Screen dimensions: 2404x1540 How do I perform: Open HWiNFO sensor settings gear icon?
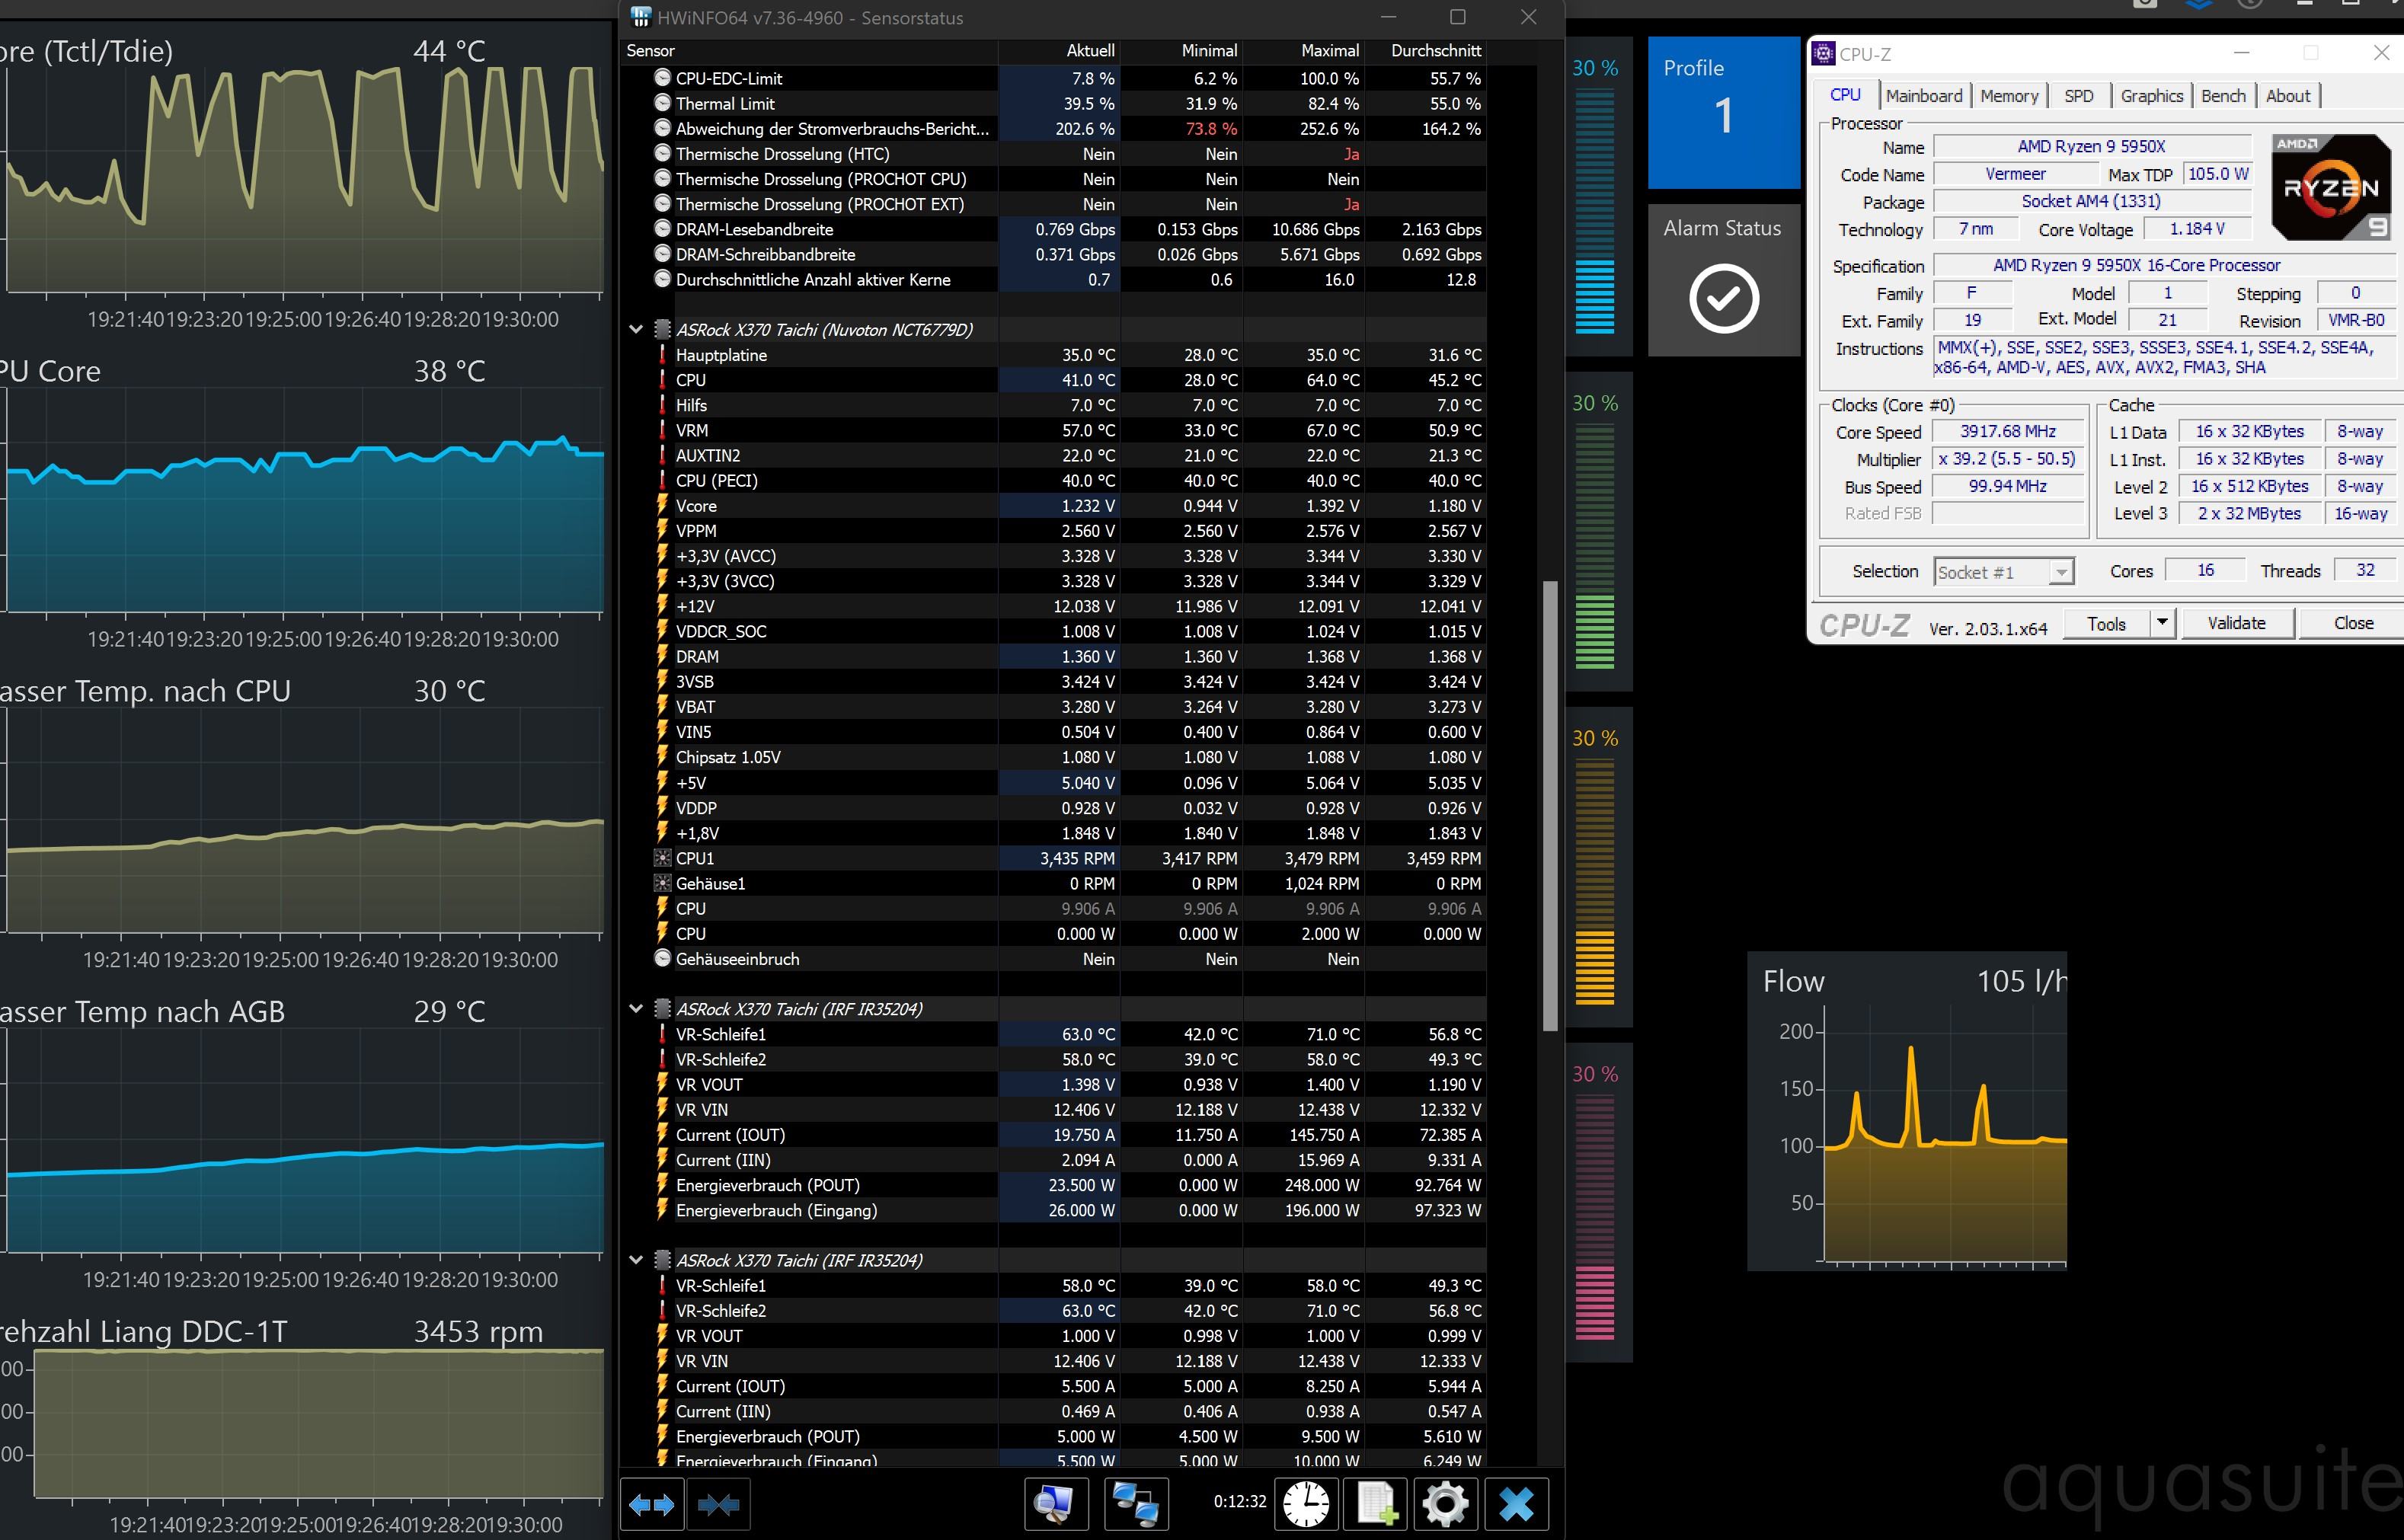point(1445,1504)
